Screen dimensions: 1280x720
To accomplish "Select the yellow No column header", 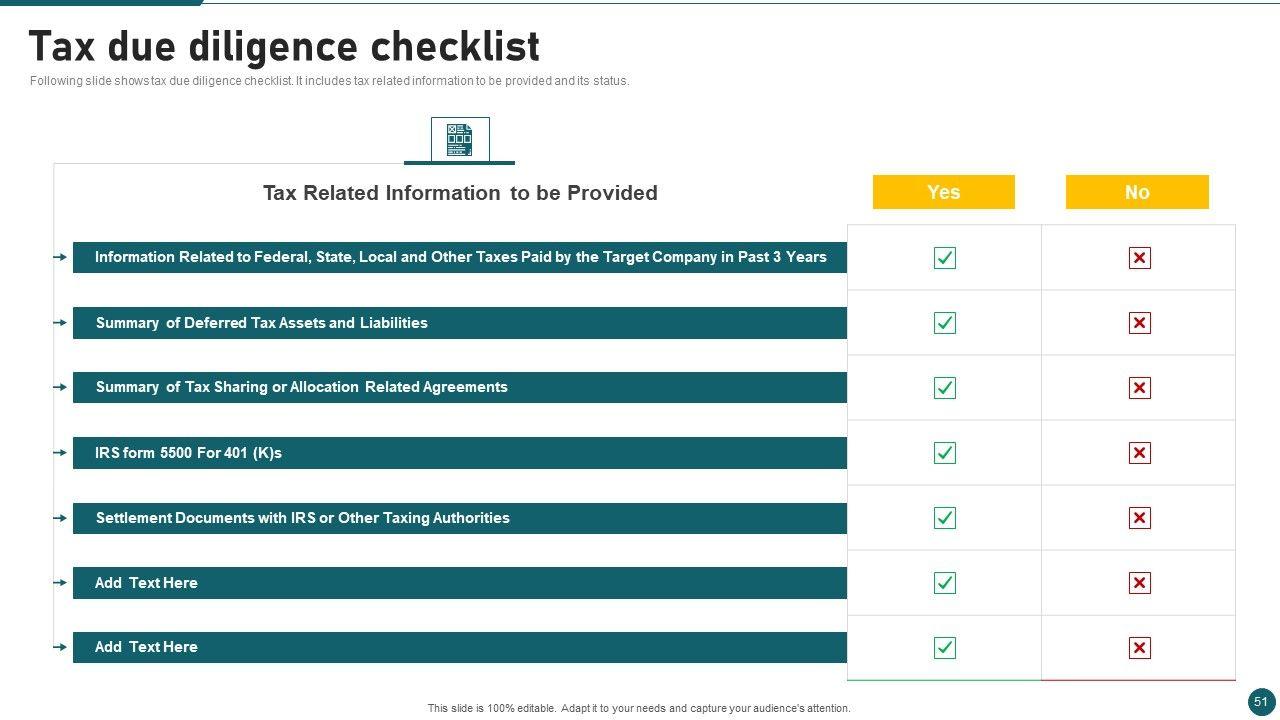I will (x=1137, y=192).
